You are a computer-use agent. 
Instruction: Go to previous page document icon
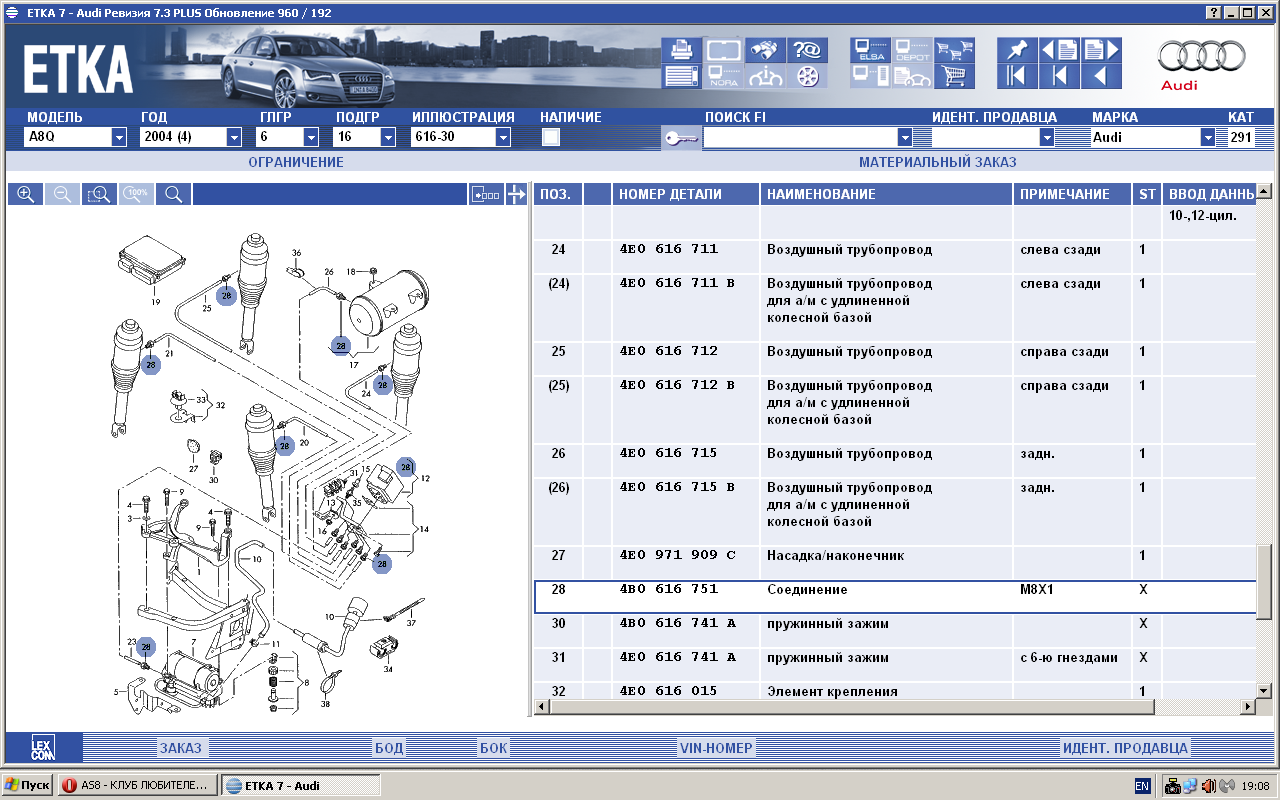1059,50
